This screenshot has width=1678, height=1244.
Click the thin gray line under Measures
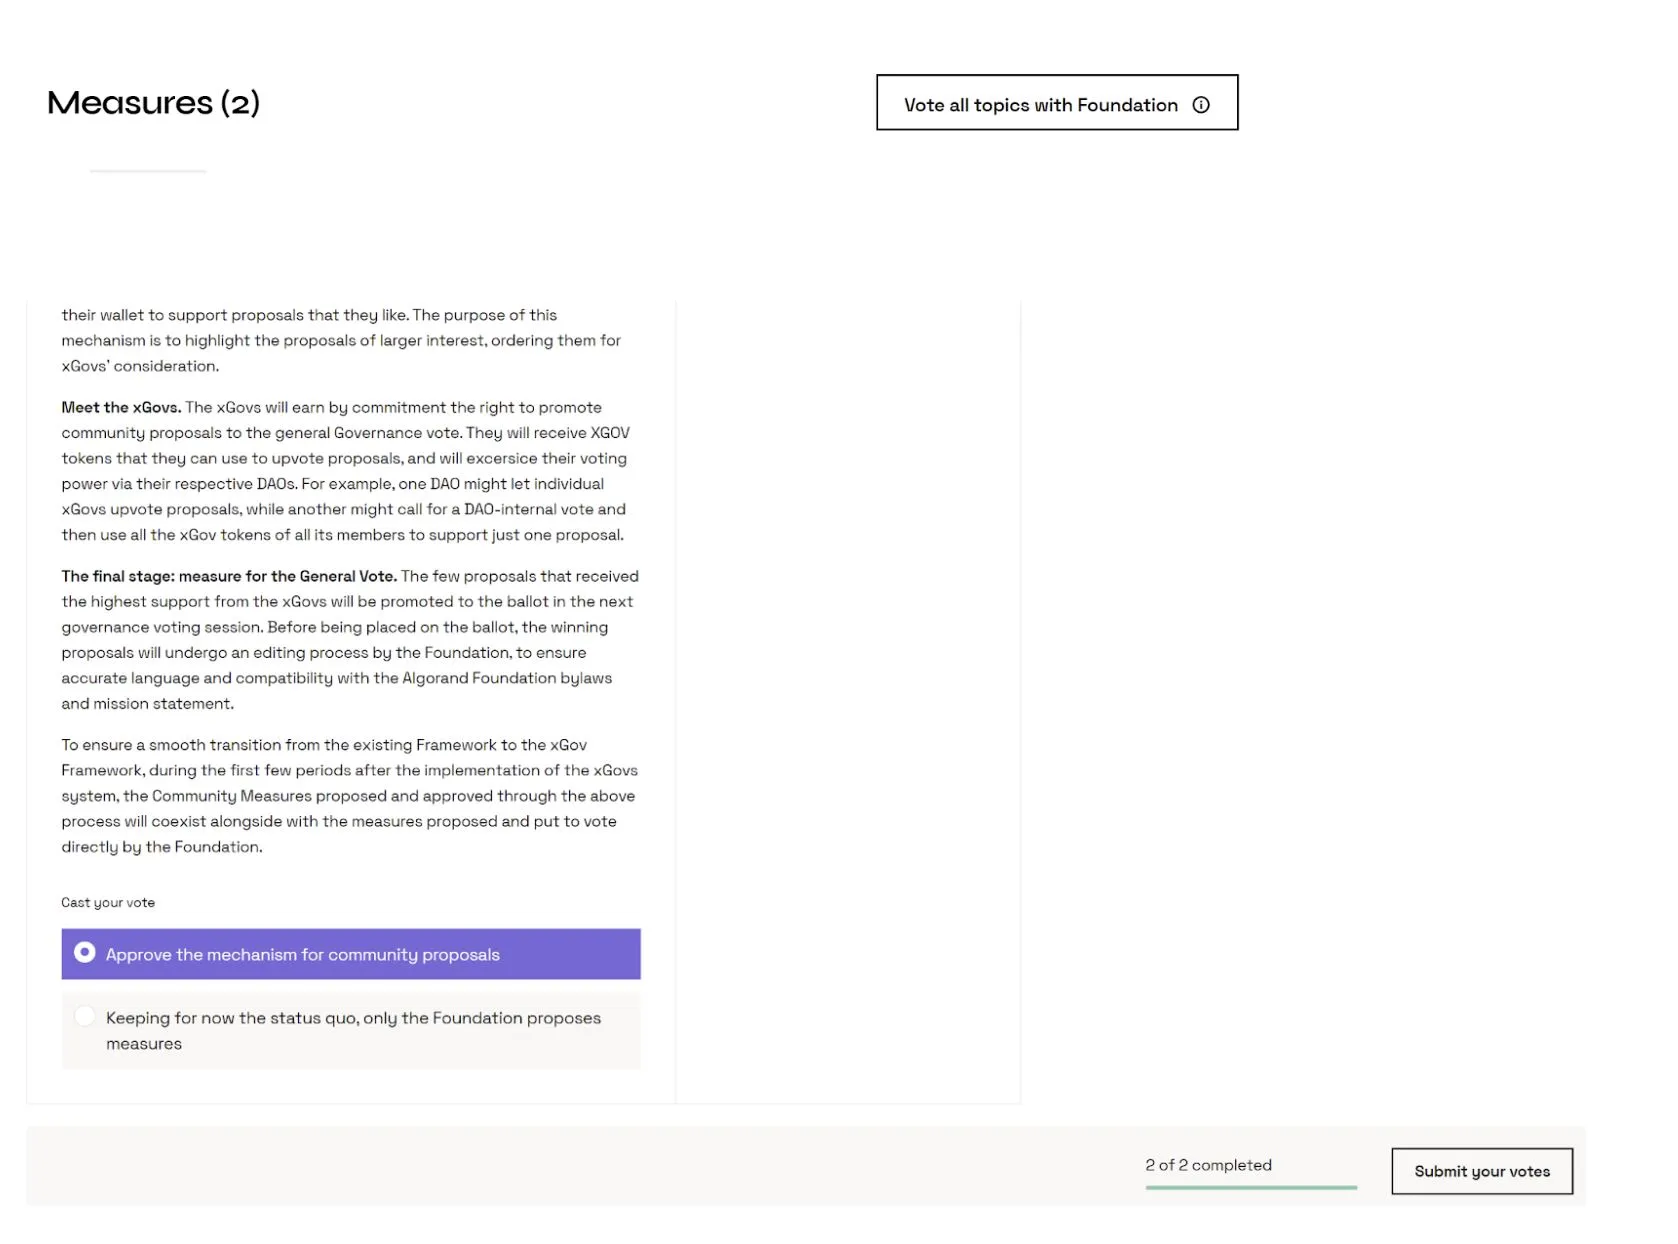coord(148,171)
